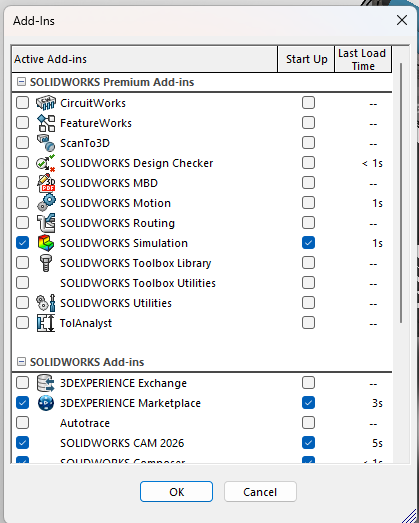Uncheck SOLIDWORKS CAM 2026 active checkbox
The image size is (419, 523).
(22, 443)
